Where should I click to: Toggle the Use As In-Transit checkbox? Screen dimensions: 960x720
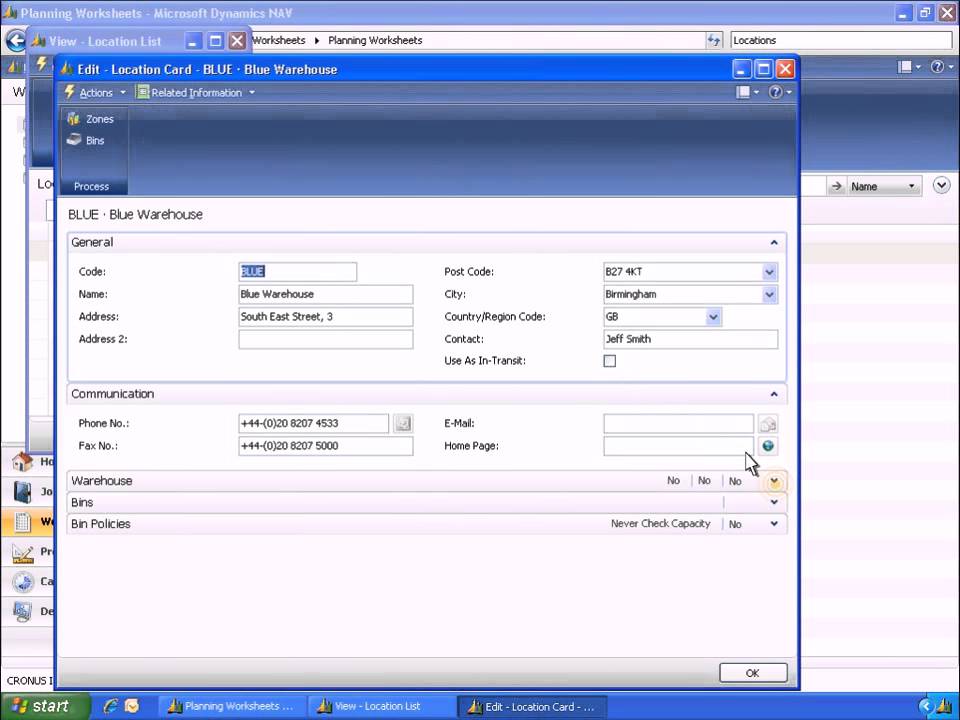click(610, 361)
